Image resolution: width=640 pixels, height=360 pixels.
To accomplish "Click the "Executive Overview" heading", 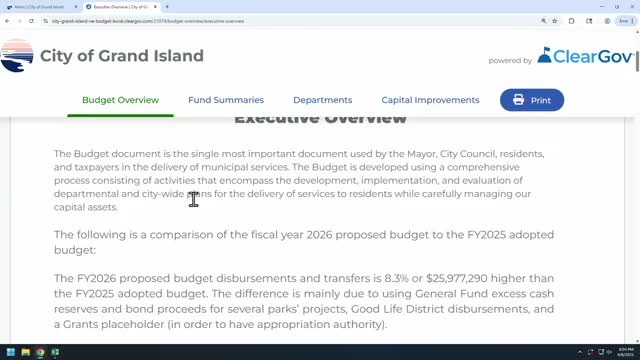I will coord(320,120).
